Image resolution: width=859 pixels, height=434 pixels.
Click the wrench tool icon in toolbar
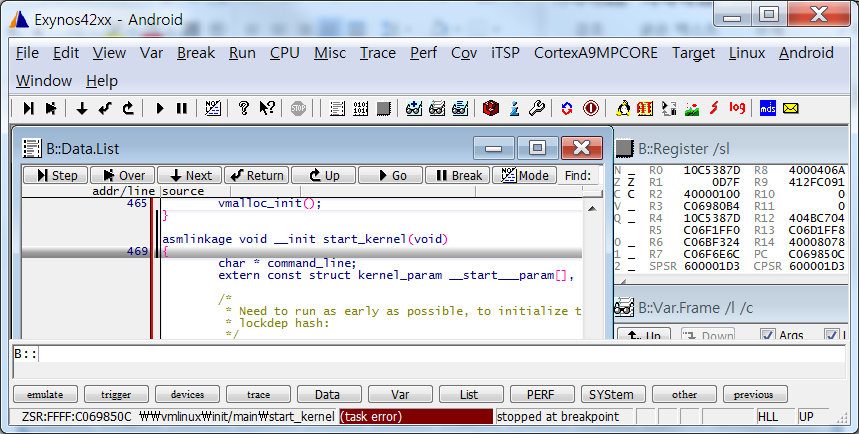click(536, 108)
